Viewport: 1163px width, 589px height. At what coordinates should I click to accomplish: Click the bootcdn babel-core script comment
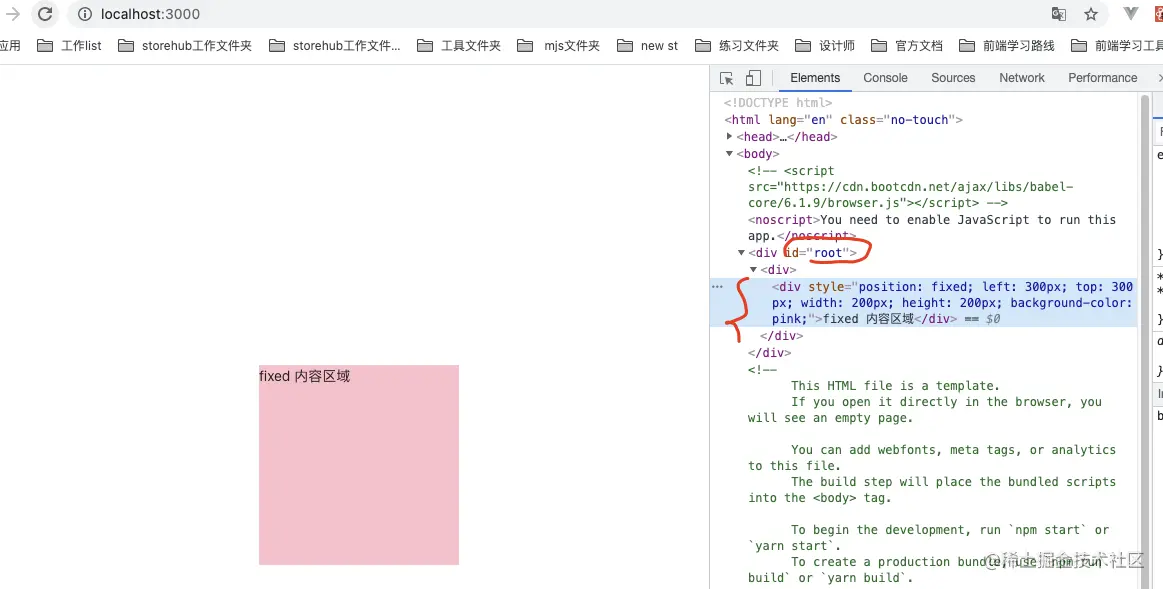tap(910, 187)
